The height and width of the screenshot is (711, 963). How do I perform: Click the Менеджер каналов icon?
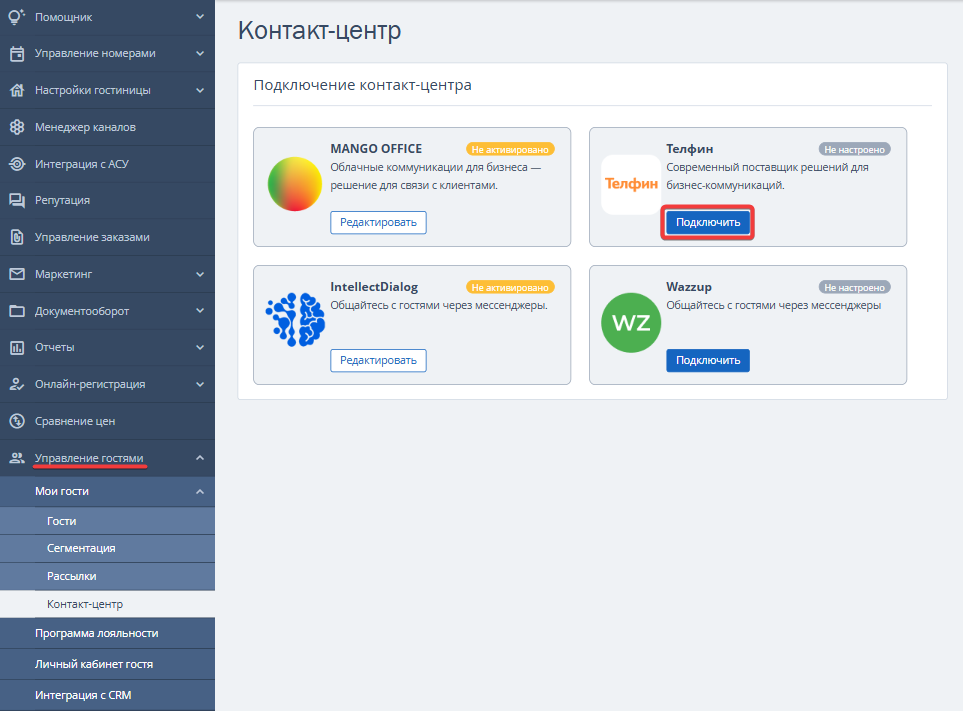coord(16,127)
